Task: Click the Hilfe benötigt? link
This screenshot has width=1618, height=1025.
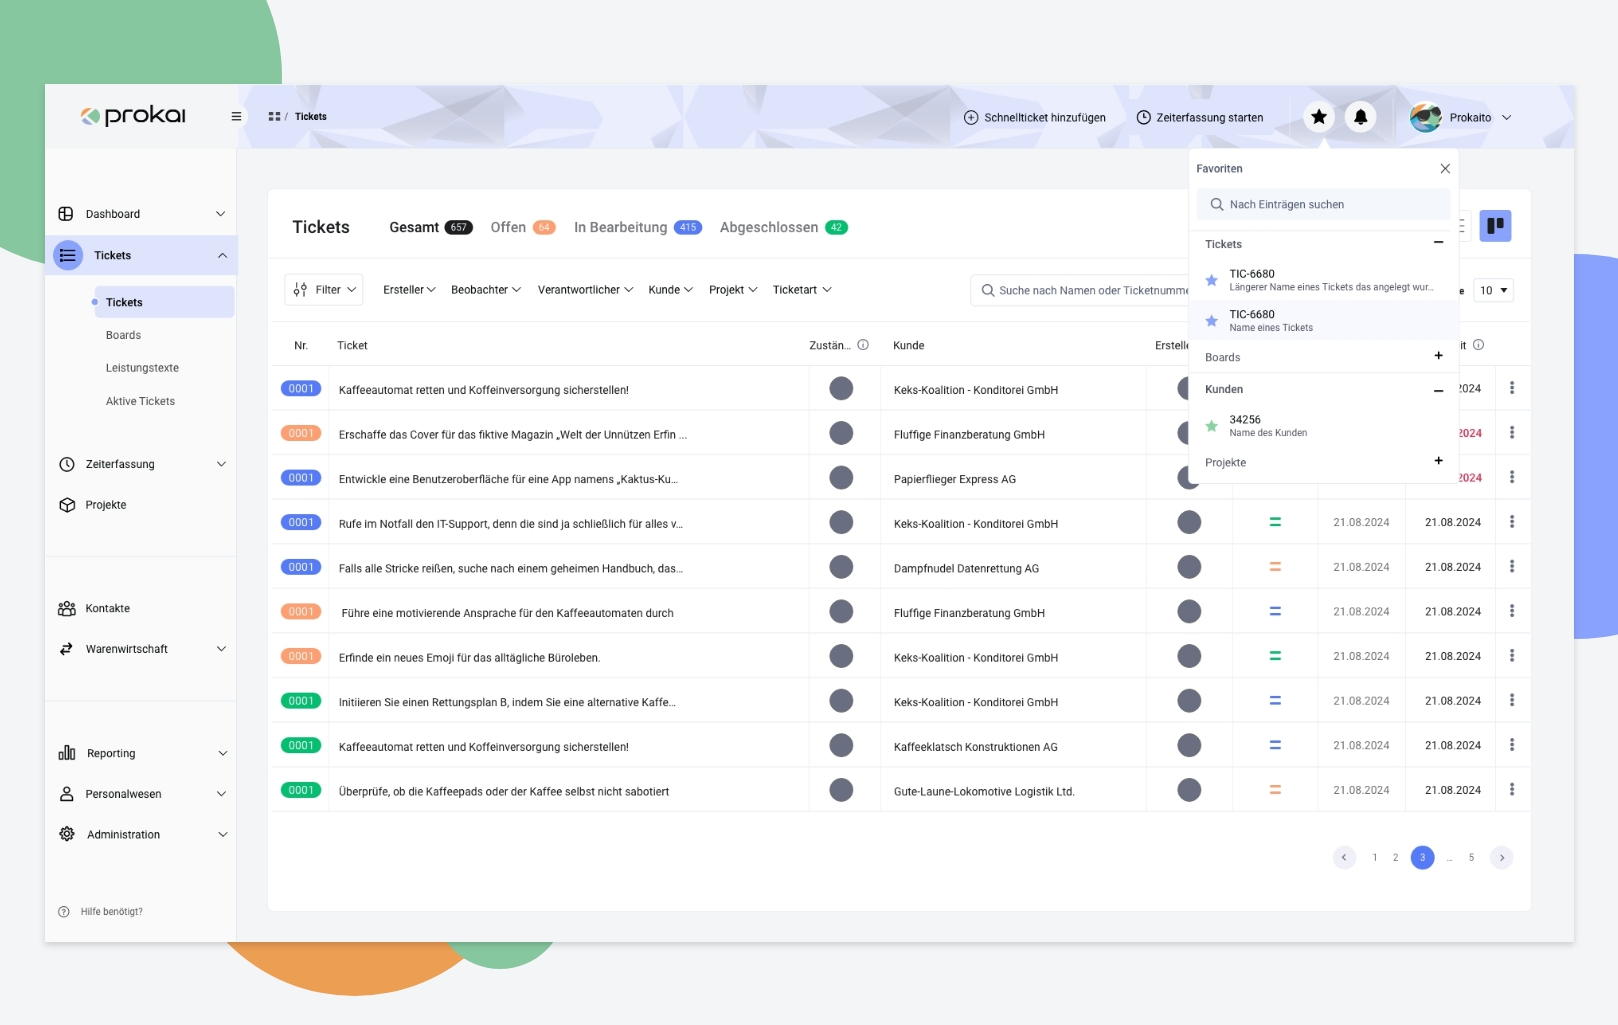Action: point(111,912)
